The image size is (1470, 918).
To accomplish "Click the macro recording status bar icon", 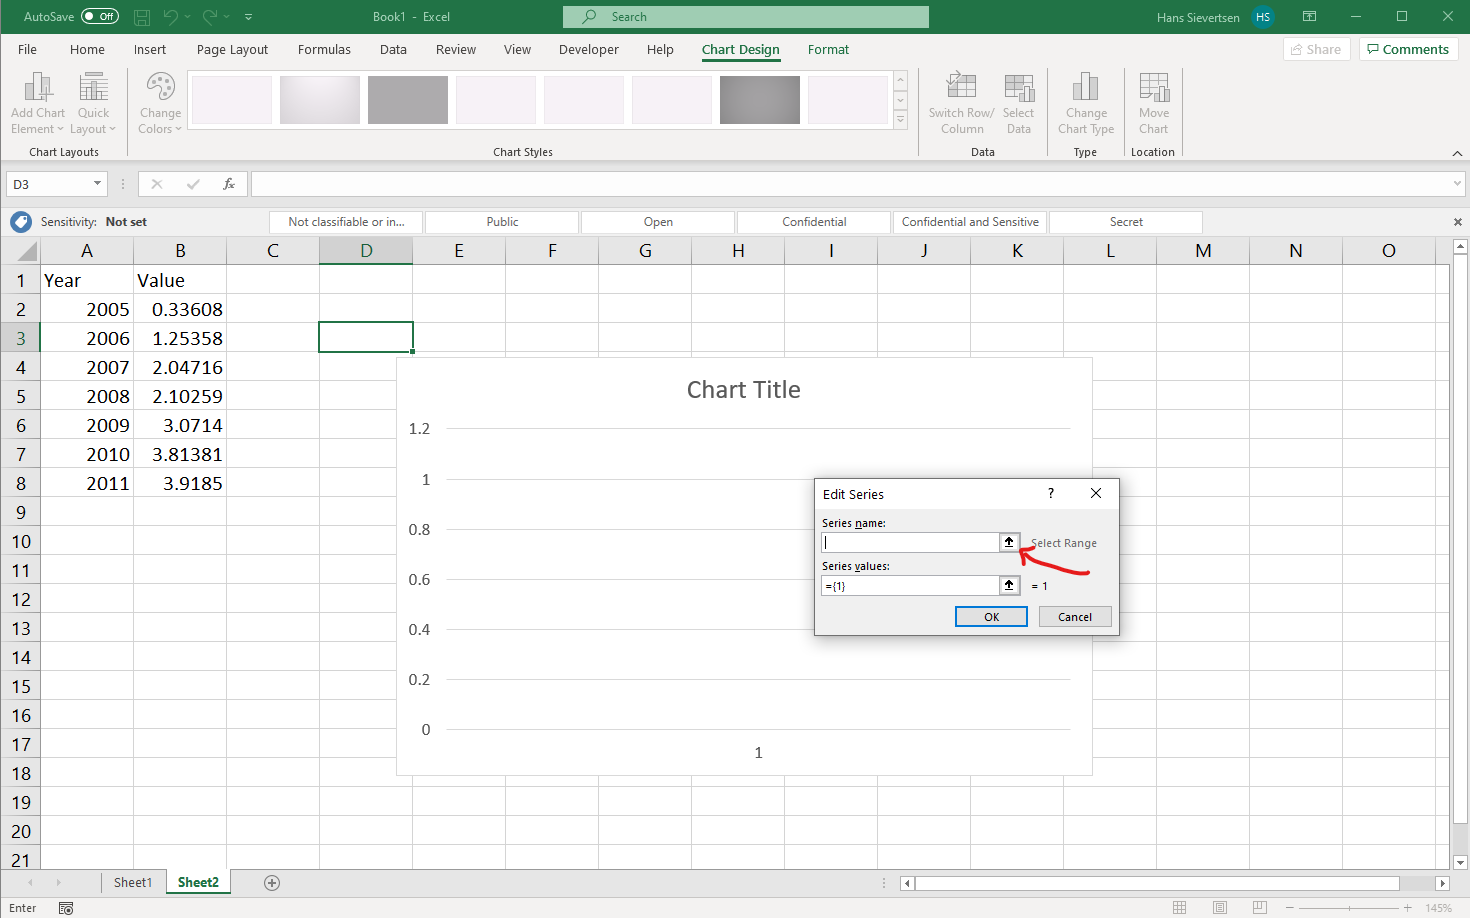I will coord(66,908).
